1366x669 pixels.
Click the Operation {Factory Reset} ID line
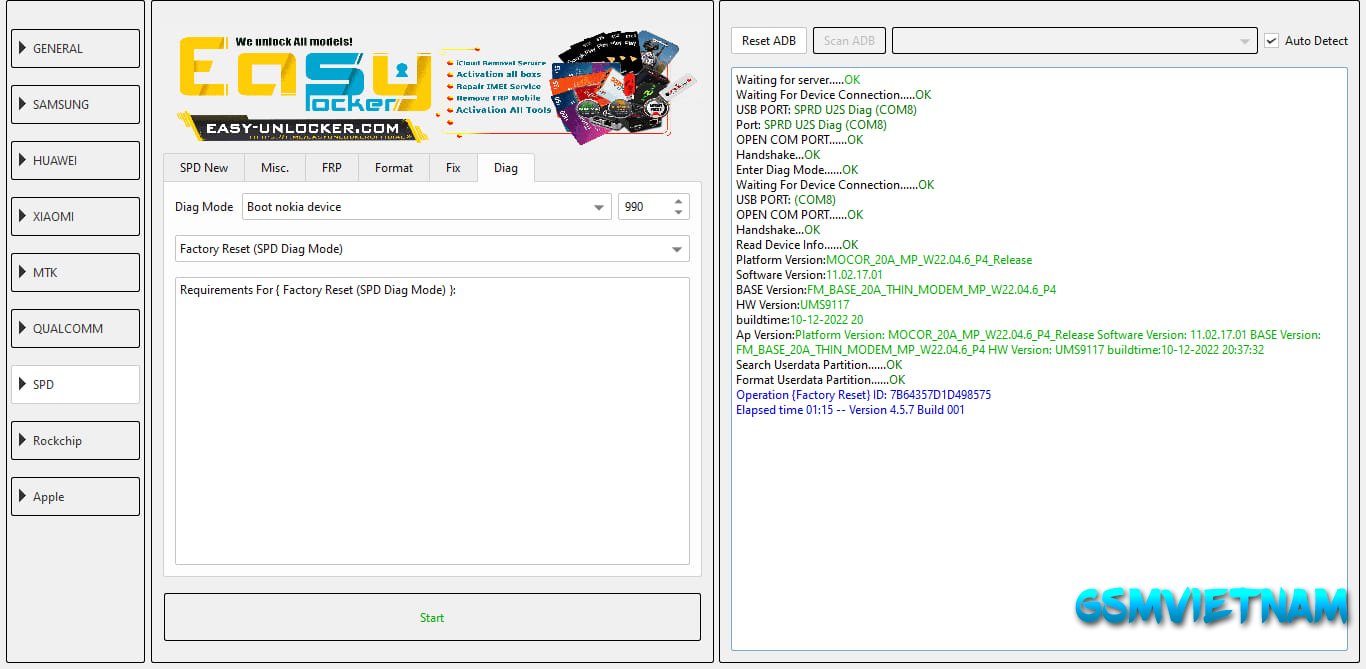863,395
